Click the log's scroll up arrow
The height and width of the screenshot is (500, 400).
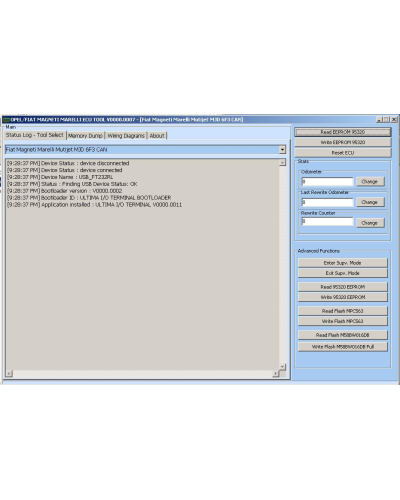coord(283,162)
